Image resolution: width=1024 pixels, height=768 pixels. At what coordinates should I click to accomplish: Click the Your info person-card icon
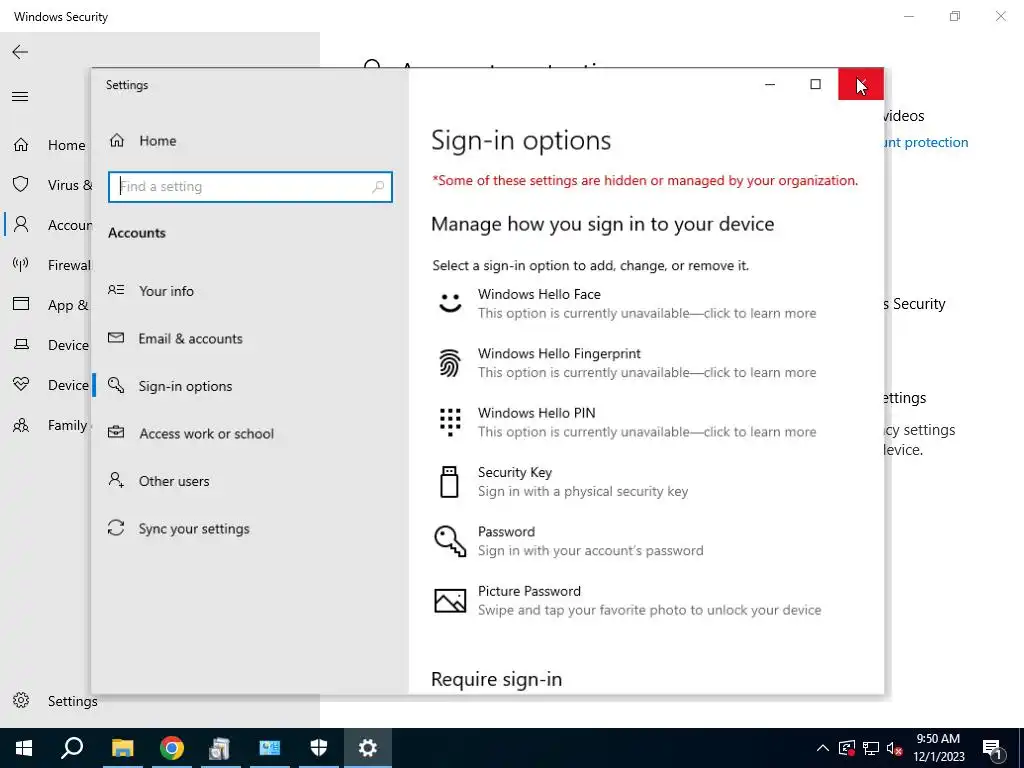[116, 290]
